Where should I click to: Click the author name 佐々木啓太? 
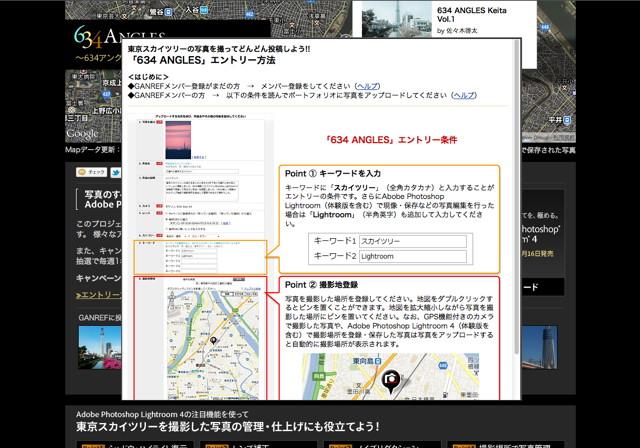coord(461,31)
